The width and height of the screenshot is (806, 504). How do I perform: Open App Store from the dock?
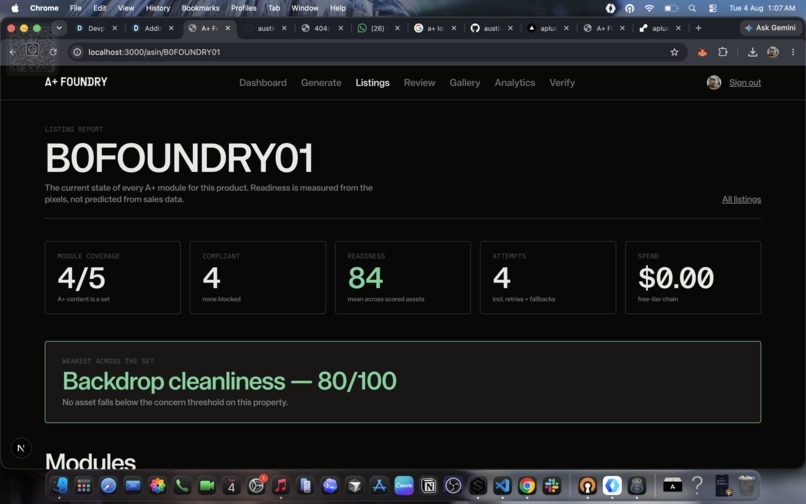click(379, 485)
